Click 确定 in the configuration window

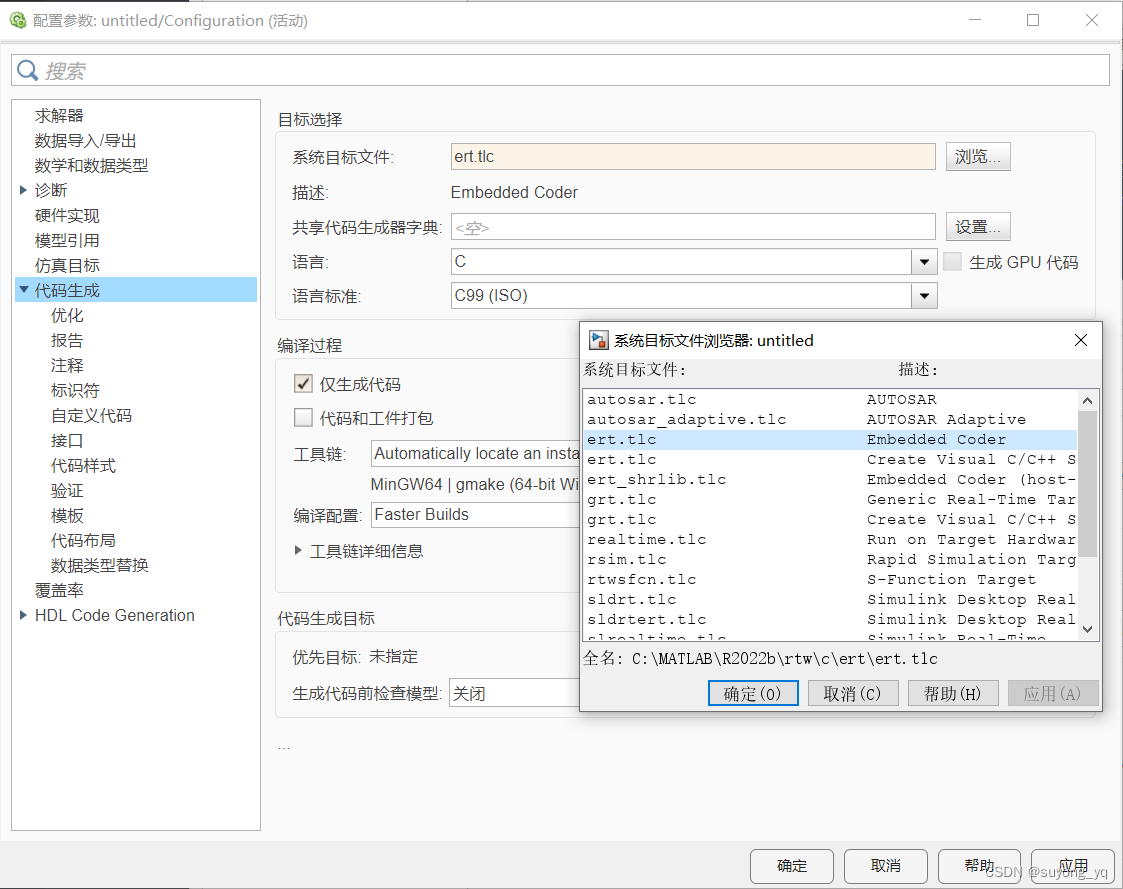(791, 866)
